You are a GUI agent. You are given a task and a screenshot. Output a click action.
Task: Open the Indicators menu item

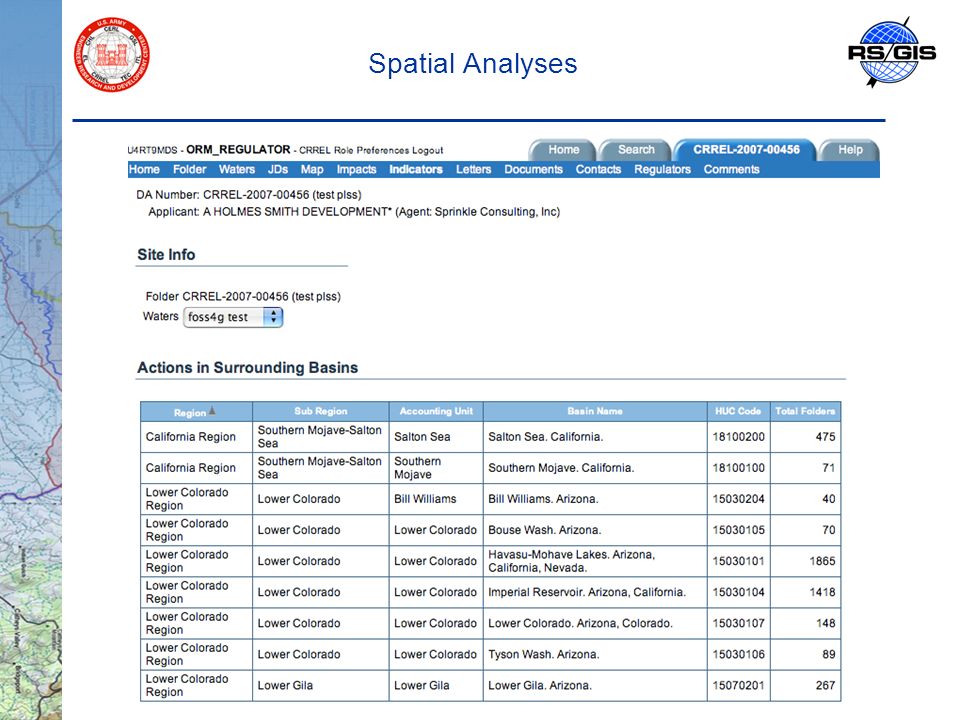click(416, 170)
